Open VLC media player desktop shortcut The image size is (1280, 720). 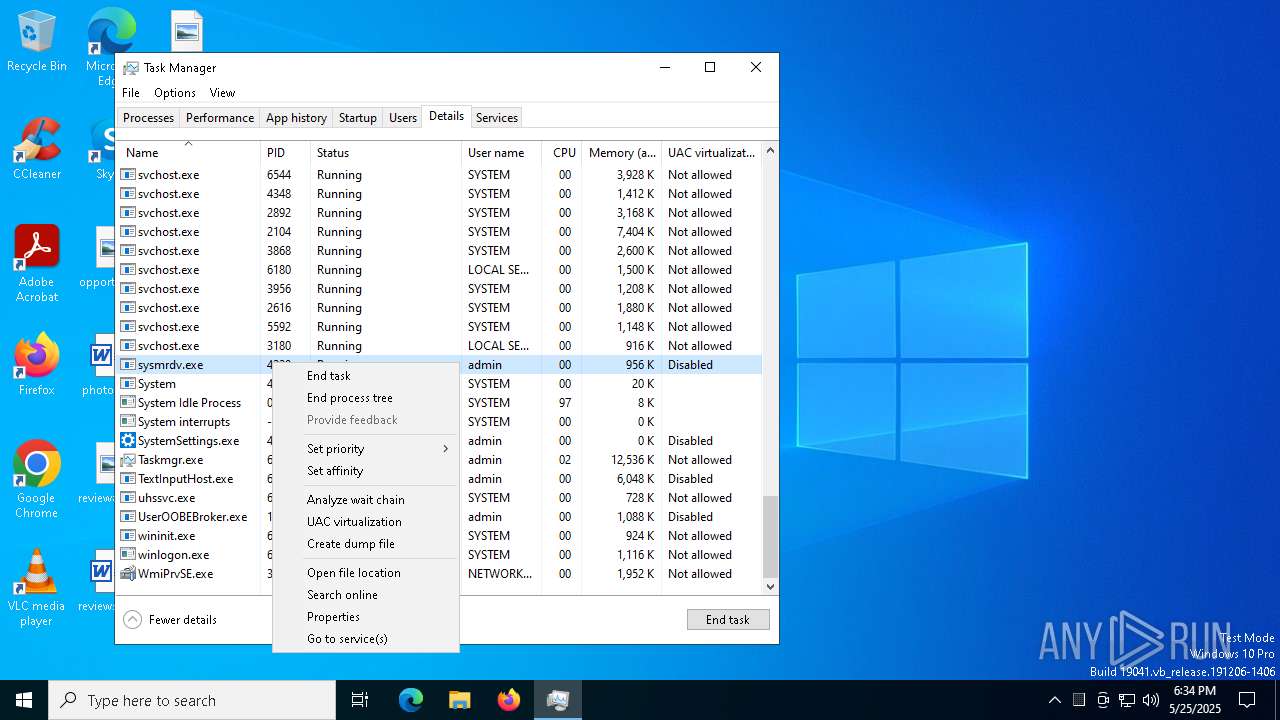[37, 588]
